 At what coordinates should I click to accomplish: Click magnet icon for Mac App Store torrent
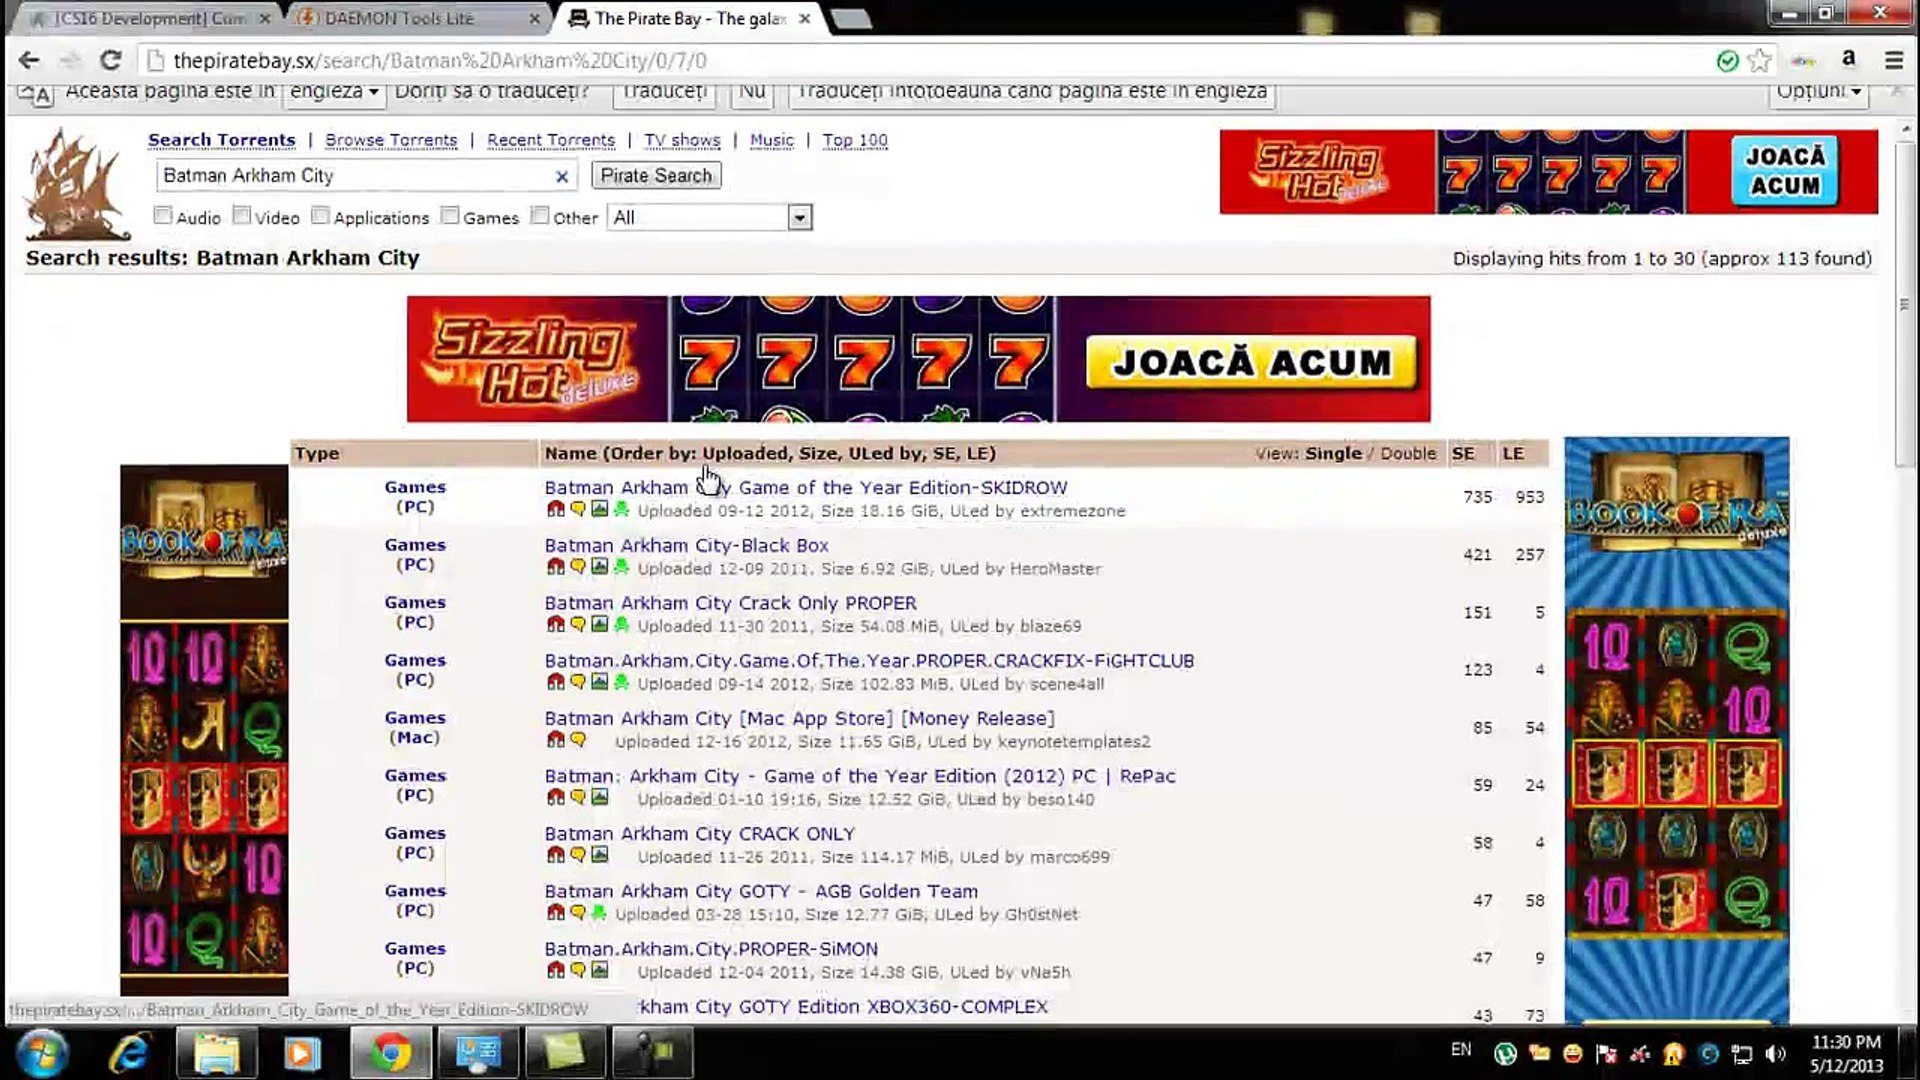click(x=556, y=740)
